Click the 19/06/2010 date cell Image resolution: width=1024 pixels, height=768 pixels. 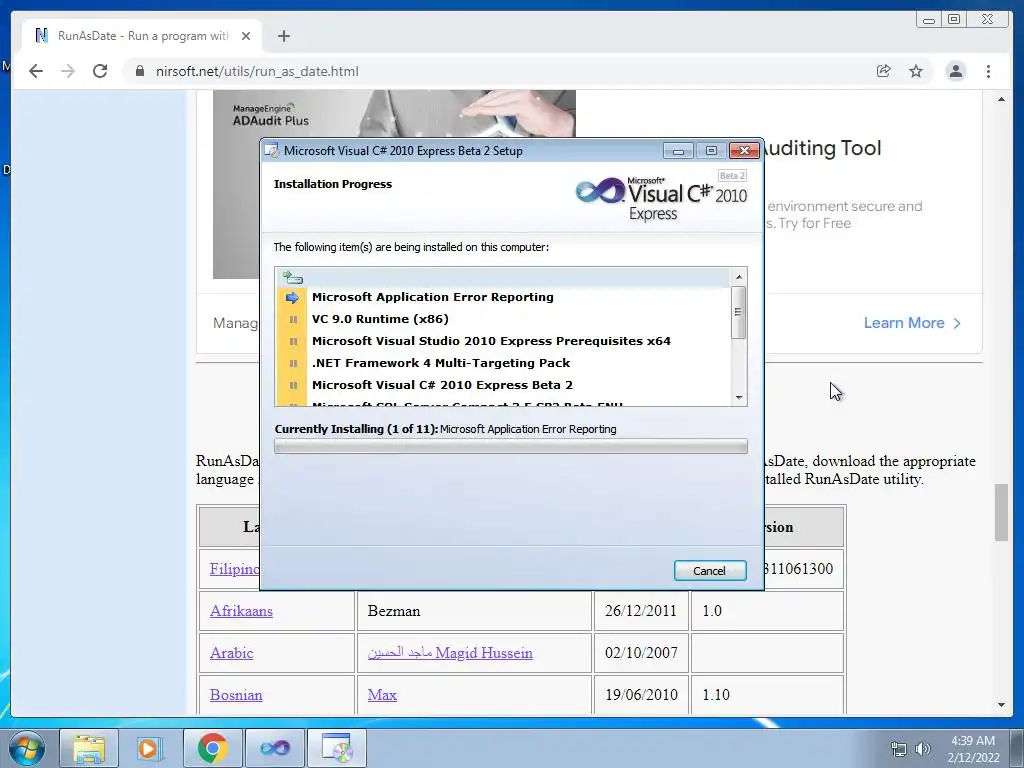click(641, 695)
